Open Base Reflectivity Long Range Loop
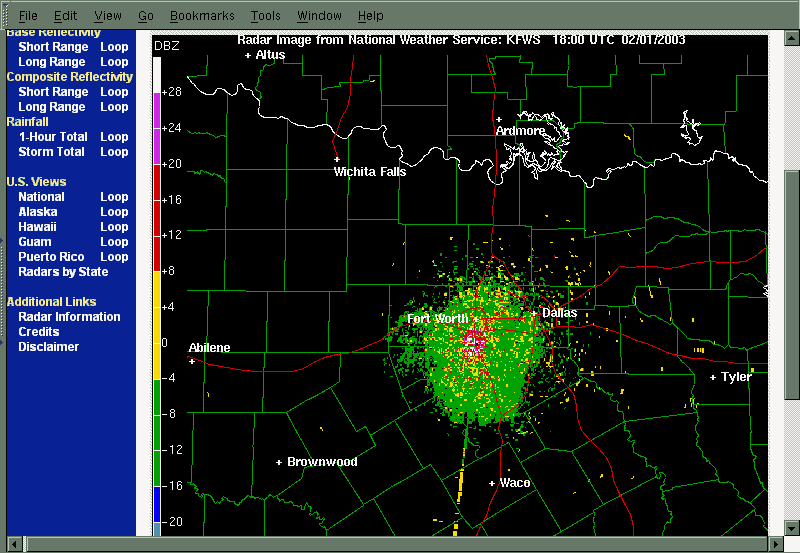800x553 pixels. (114, 62)
